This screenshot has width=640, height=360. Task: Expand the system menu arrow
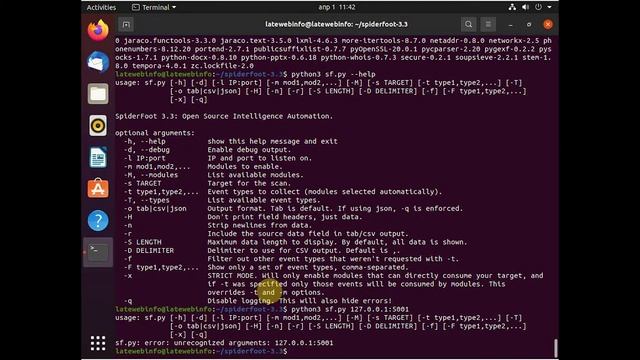coord(549,7)
